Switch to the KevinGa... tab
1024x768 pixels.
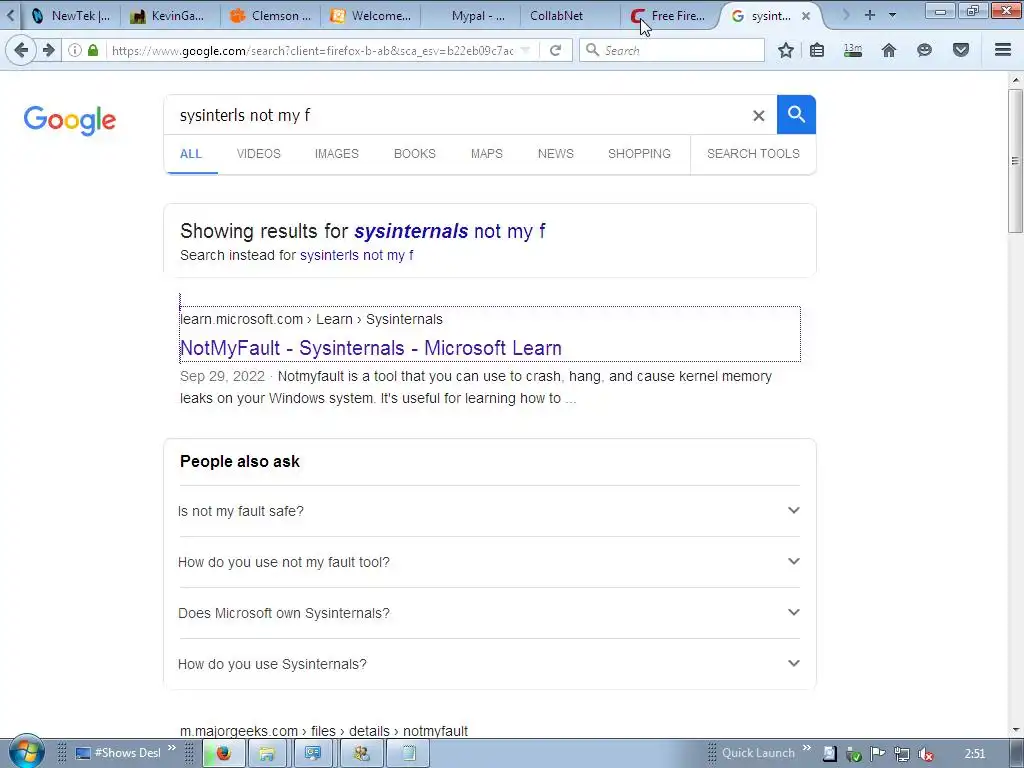pyautogui.click(x=169, y=16)
